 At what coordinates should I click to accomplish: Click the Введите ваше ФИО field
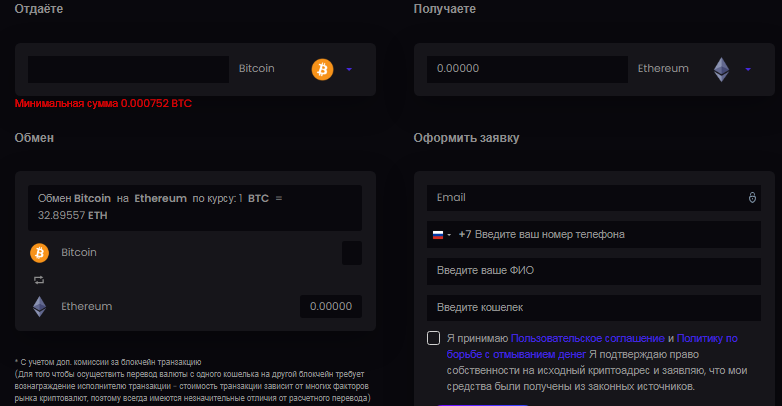[x=594, y=271]
